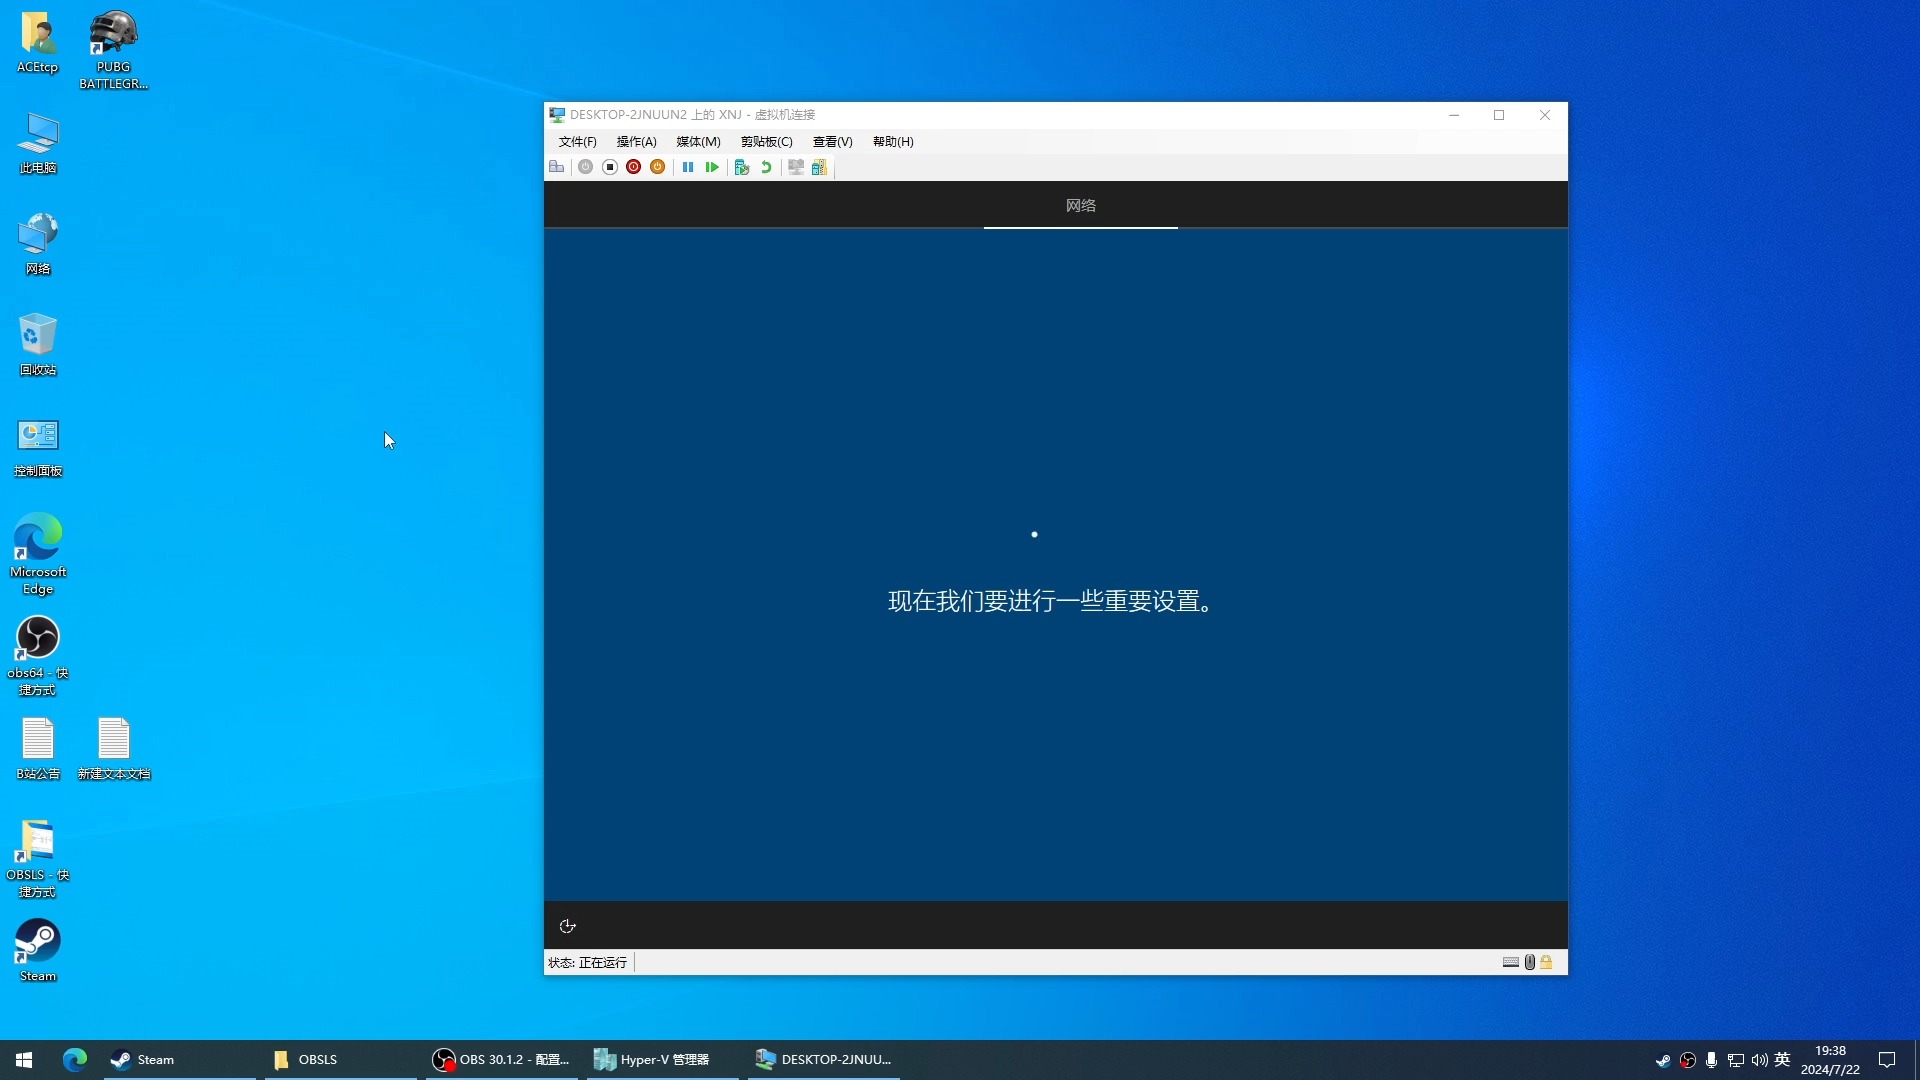Screen dimensions: 1920x1080
Task: Pause the running virtual machine
Action: (x=687, y=167)
